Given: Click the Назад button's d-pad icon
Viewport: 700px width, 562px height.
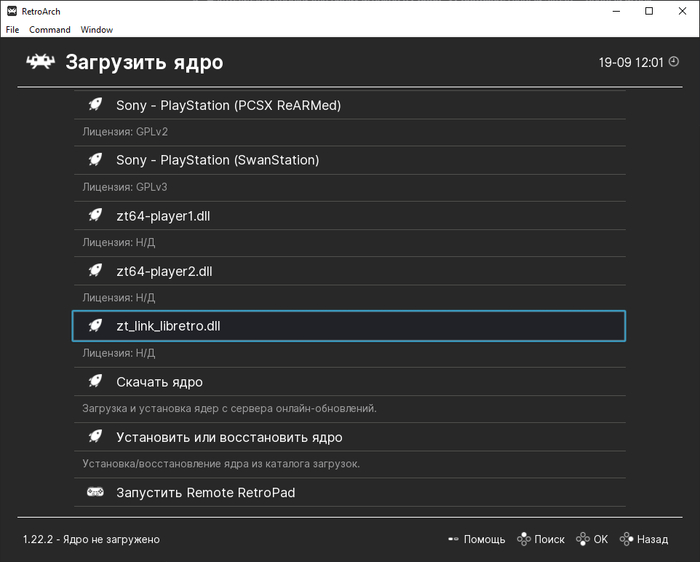Looking at the screenshot, I should pyautogui.click(x=626, y=539).
